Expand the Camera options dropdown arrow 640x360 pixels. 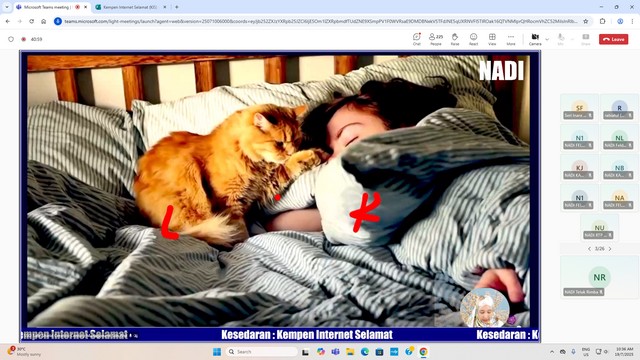tap(547, 39)
